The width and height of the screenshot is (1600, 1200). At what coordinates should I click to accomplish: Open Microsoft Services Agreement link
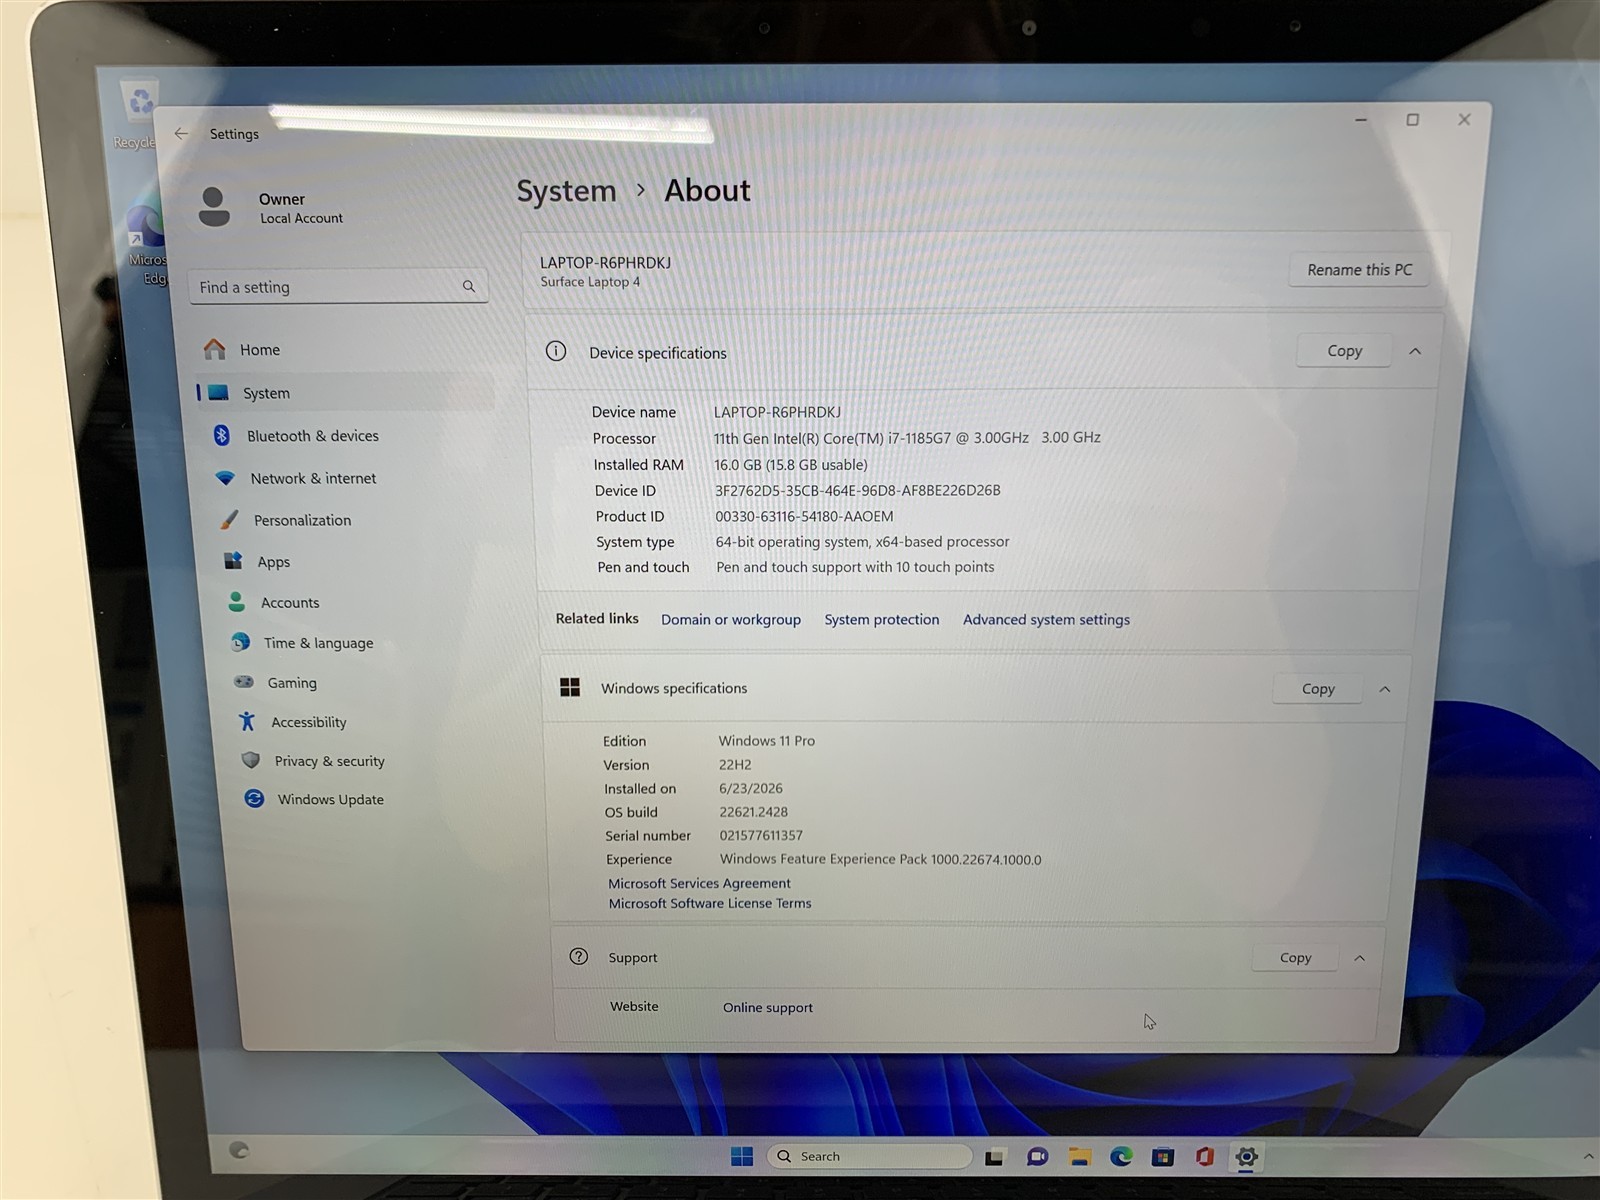pos(699,883)
